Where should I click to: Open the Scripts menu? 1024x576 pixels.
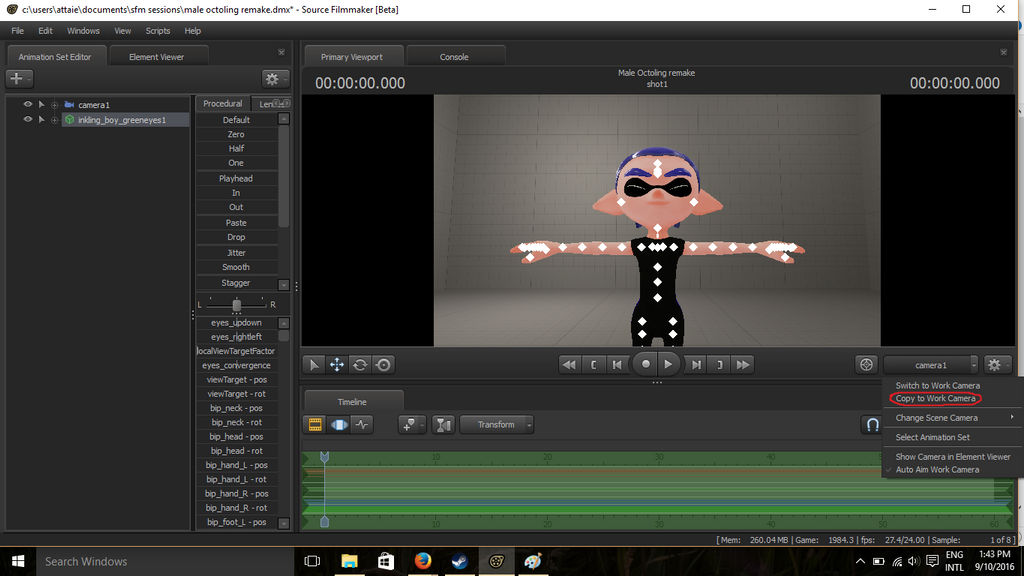click(157, 31)
